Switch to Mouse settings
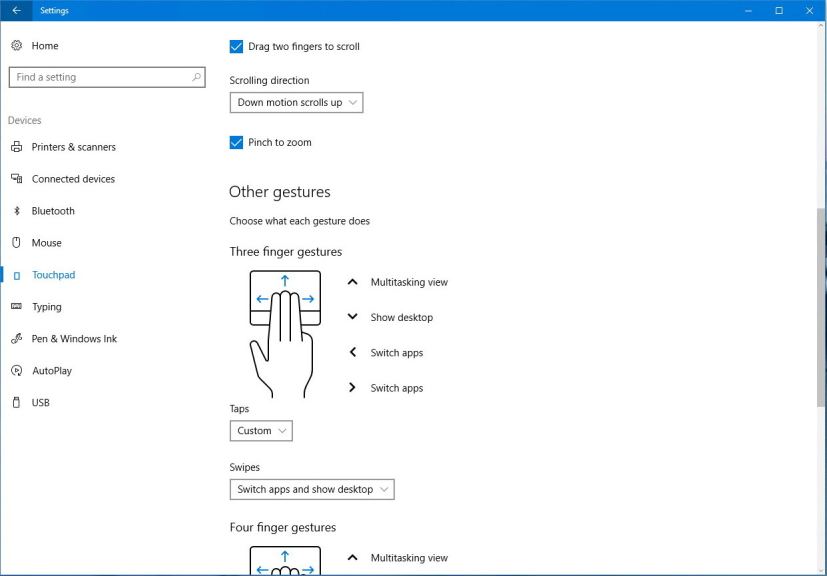This screenshot has height=576, width=827. pos(46,243)
